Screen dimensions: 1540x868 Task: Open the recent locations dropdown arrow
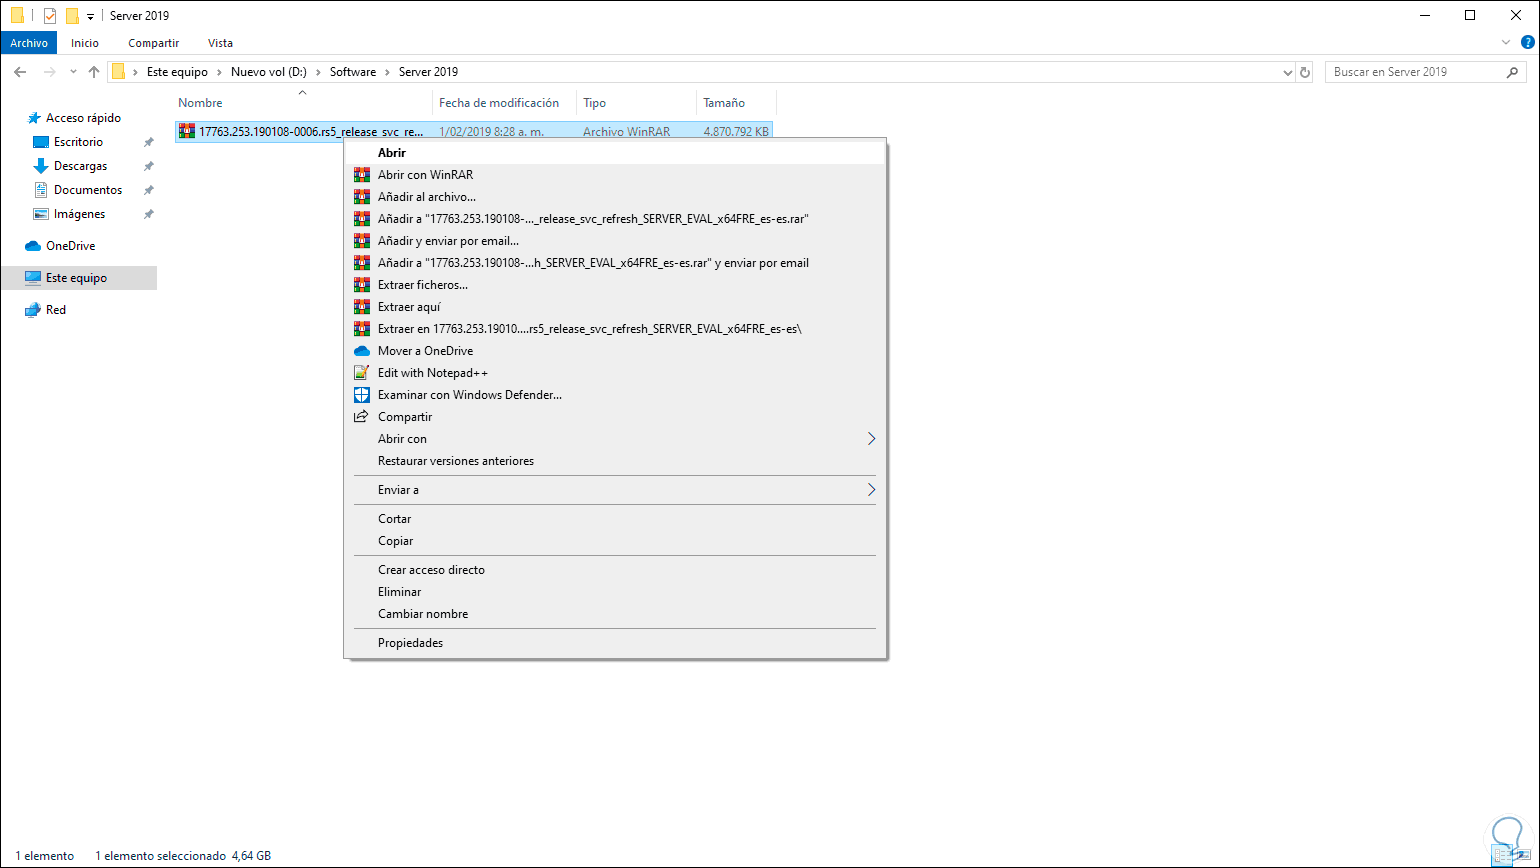pos(73,72)
